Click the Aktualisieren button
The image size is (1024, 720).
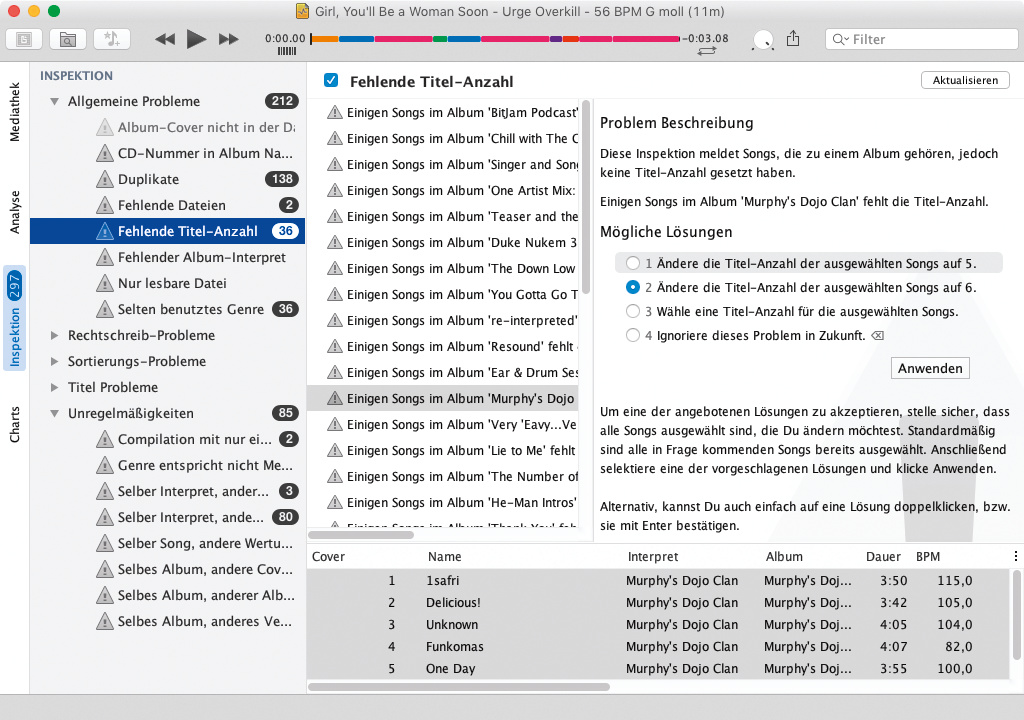[x=965, y=81]
